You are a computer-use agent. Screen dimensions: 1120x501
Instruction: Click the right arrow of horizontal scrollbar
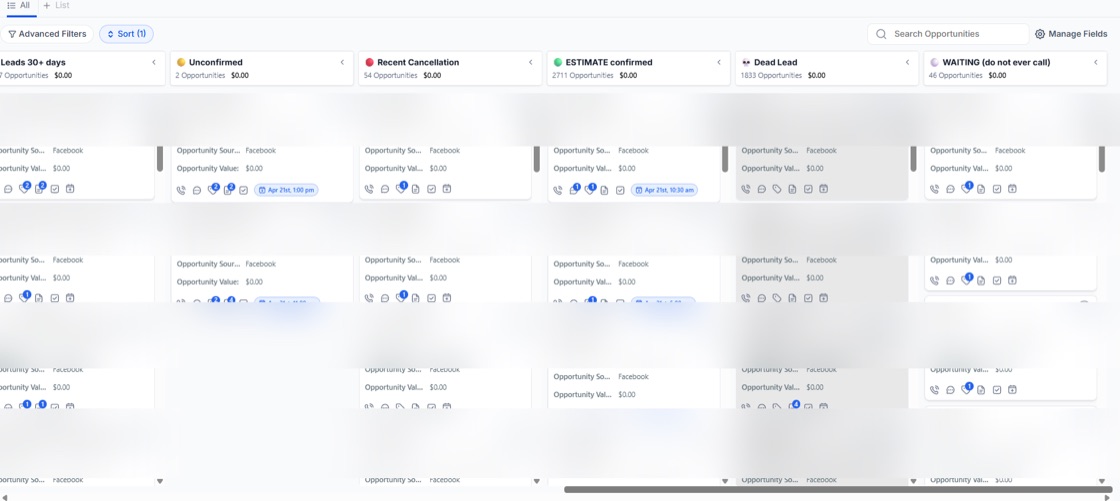1108,497
